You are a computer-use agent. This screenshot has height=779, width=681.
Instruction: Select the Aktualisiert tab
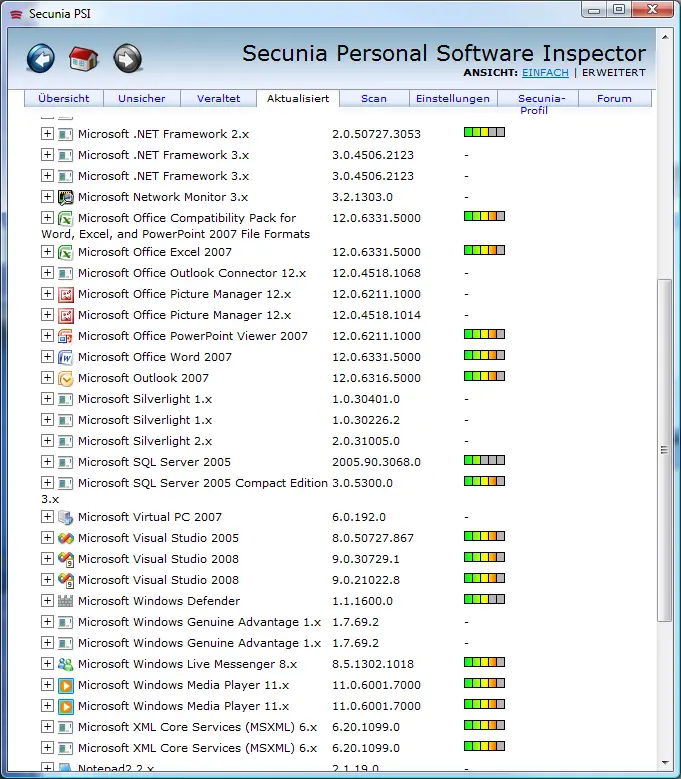coord(298,98)
